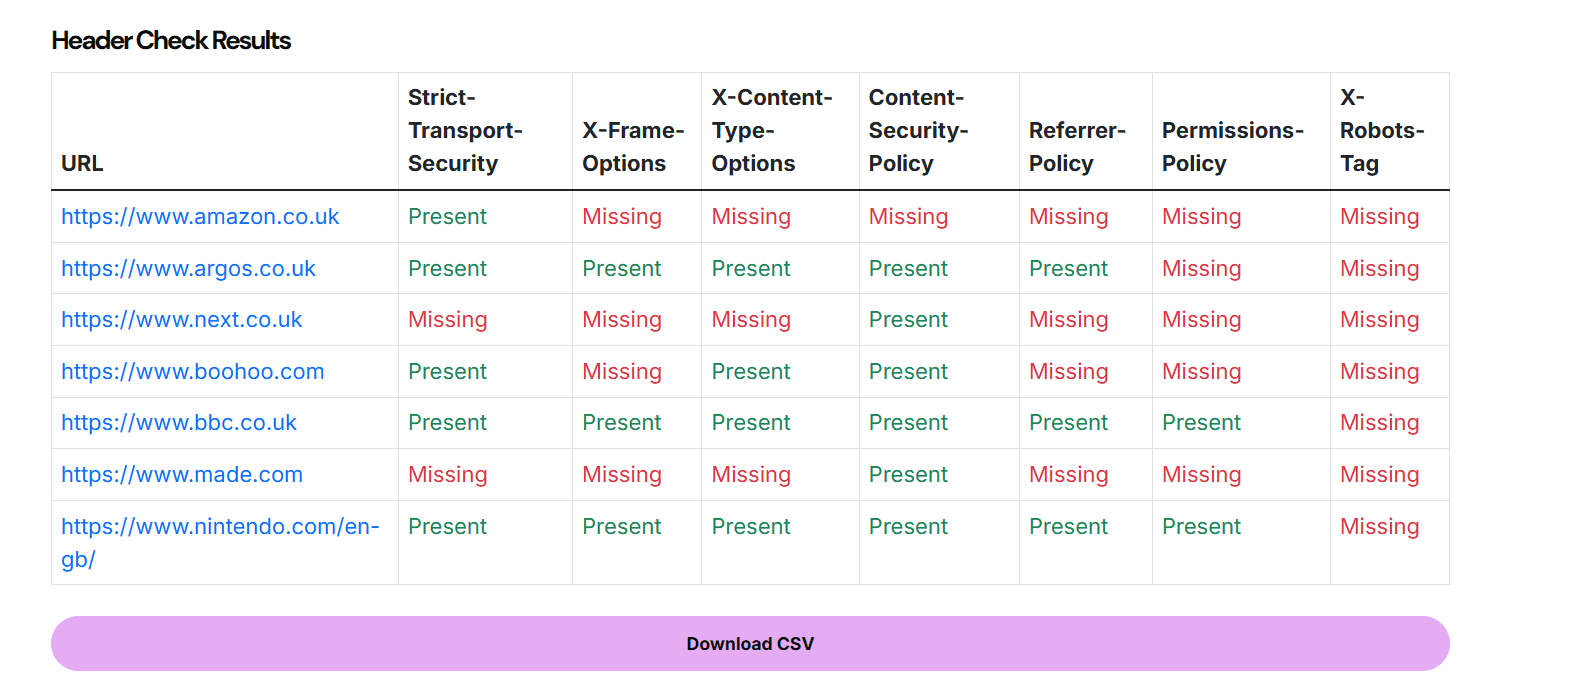Open the boohoo.com link

(192, 372)
